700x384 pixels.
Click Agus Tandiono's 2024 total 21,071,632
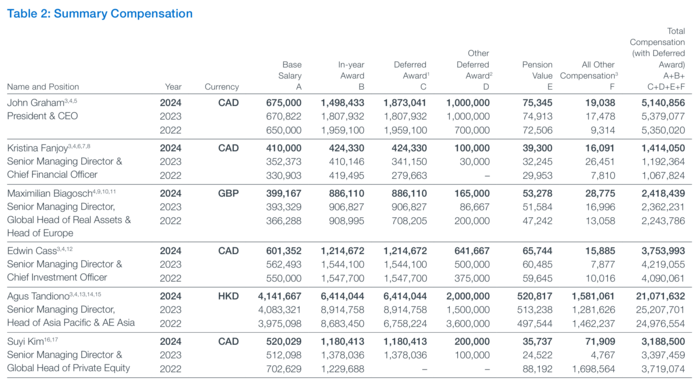(x=660, y=296)
